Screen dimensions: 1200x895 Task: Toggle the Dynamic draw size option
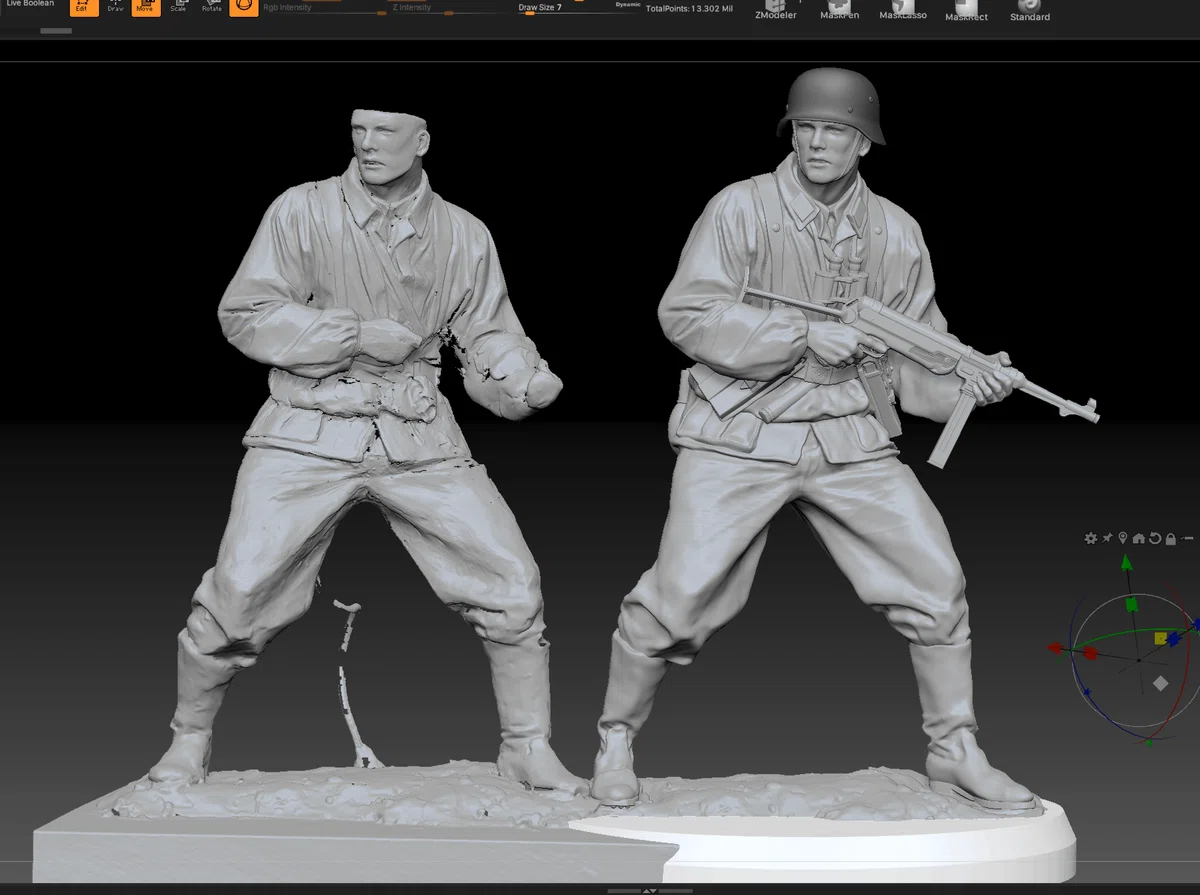pos(628,5)
